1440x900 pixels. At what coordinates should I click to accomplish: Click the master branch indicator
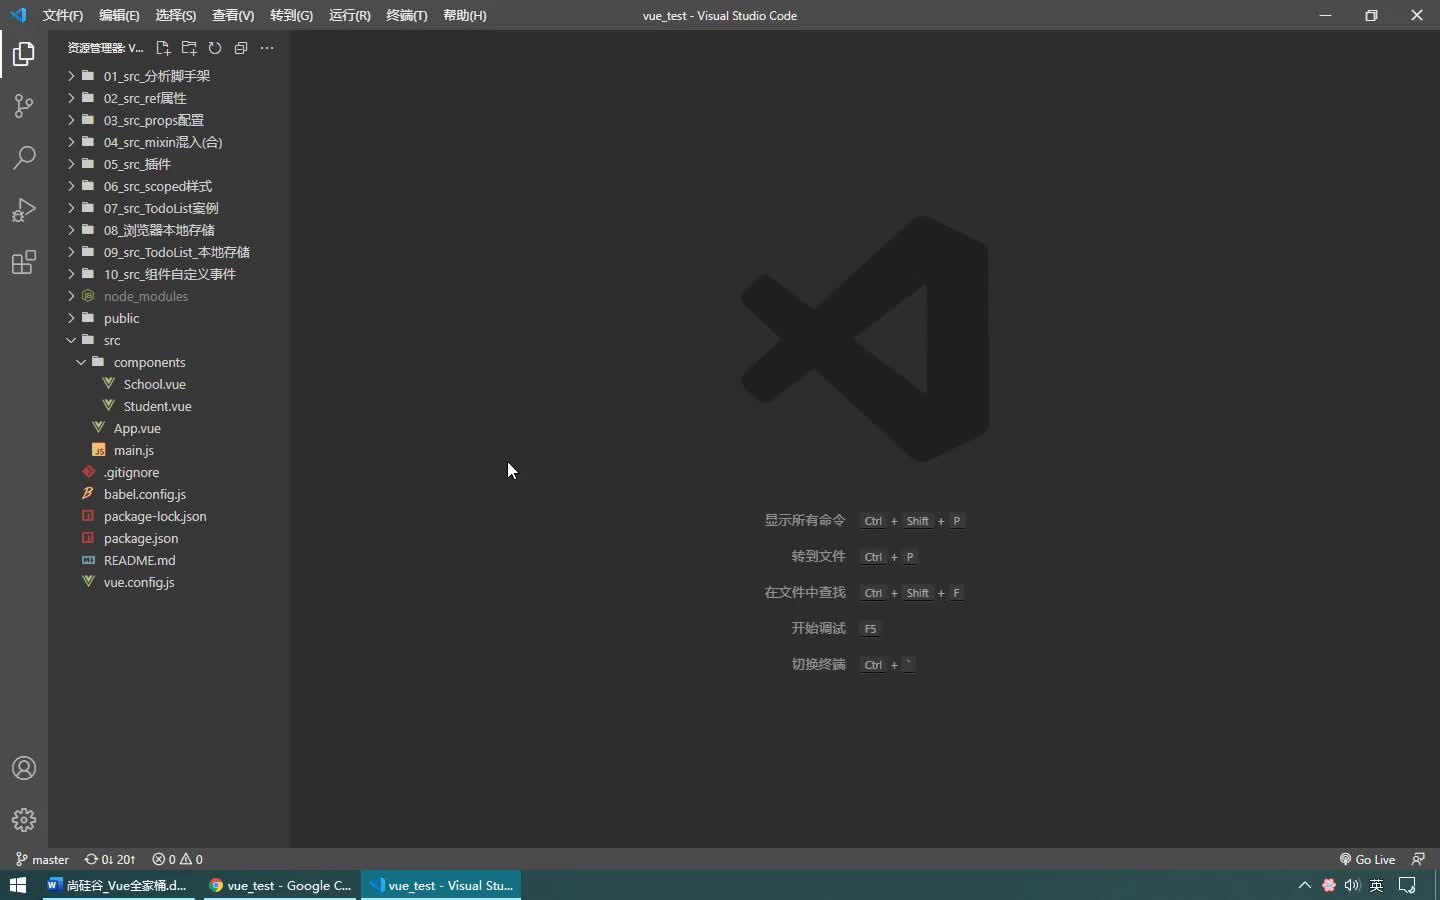pos(42,859)
